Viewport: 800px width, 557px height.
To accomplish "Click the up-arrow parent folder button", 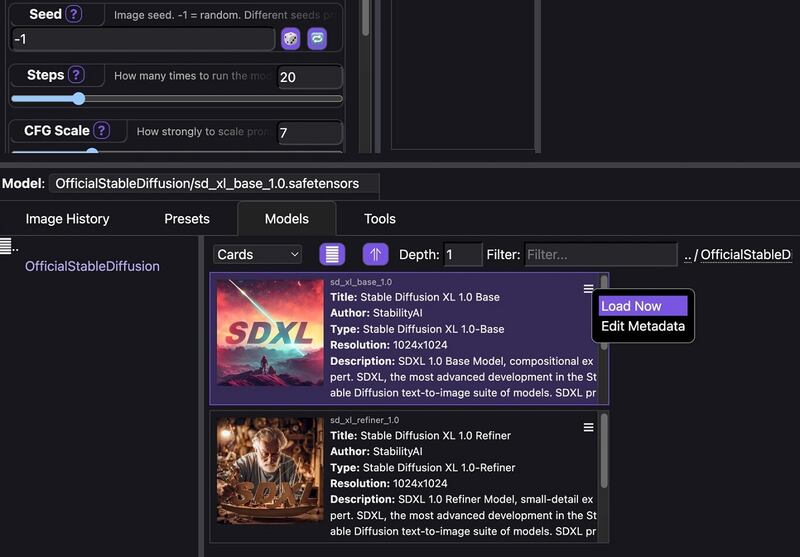I will 375,254.
